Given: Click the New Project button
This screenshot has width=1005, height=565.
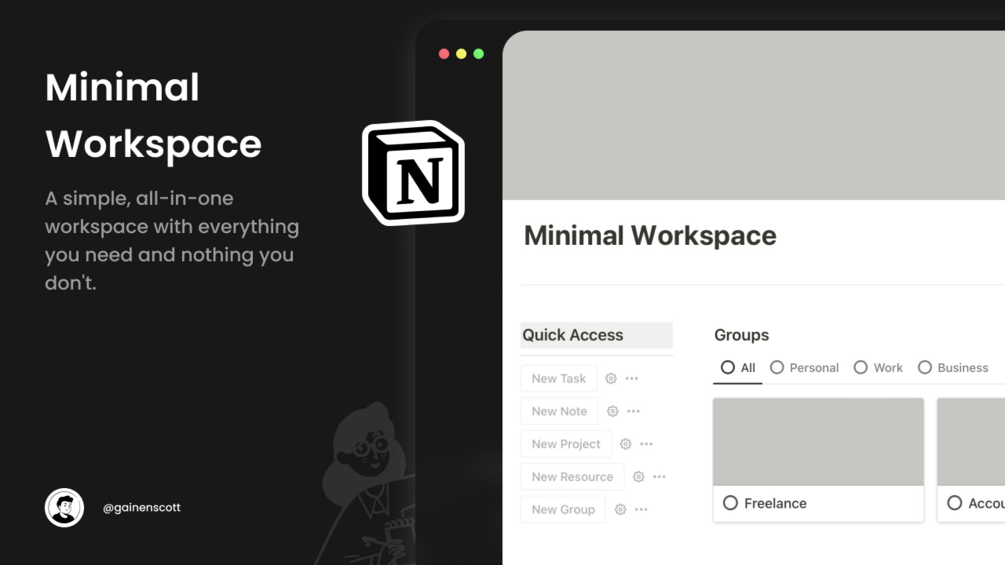Looking at the screenshot, I should (x=566, y=444).
